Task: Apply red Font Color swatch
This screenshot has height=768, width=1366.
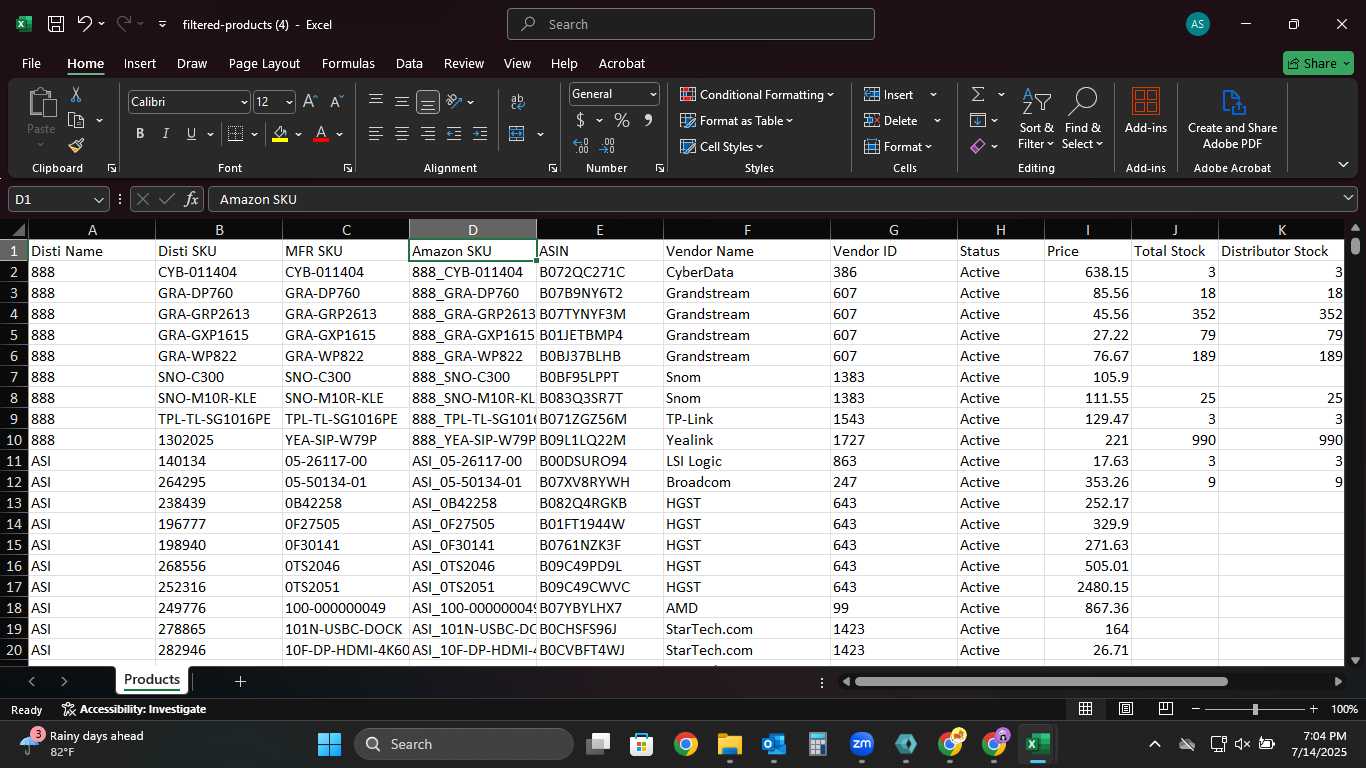Action: point(321,134)
